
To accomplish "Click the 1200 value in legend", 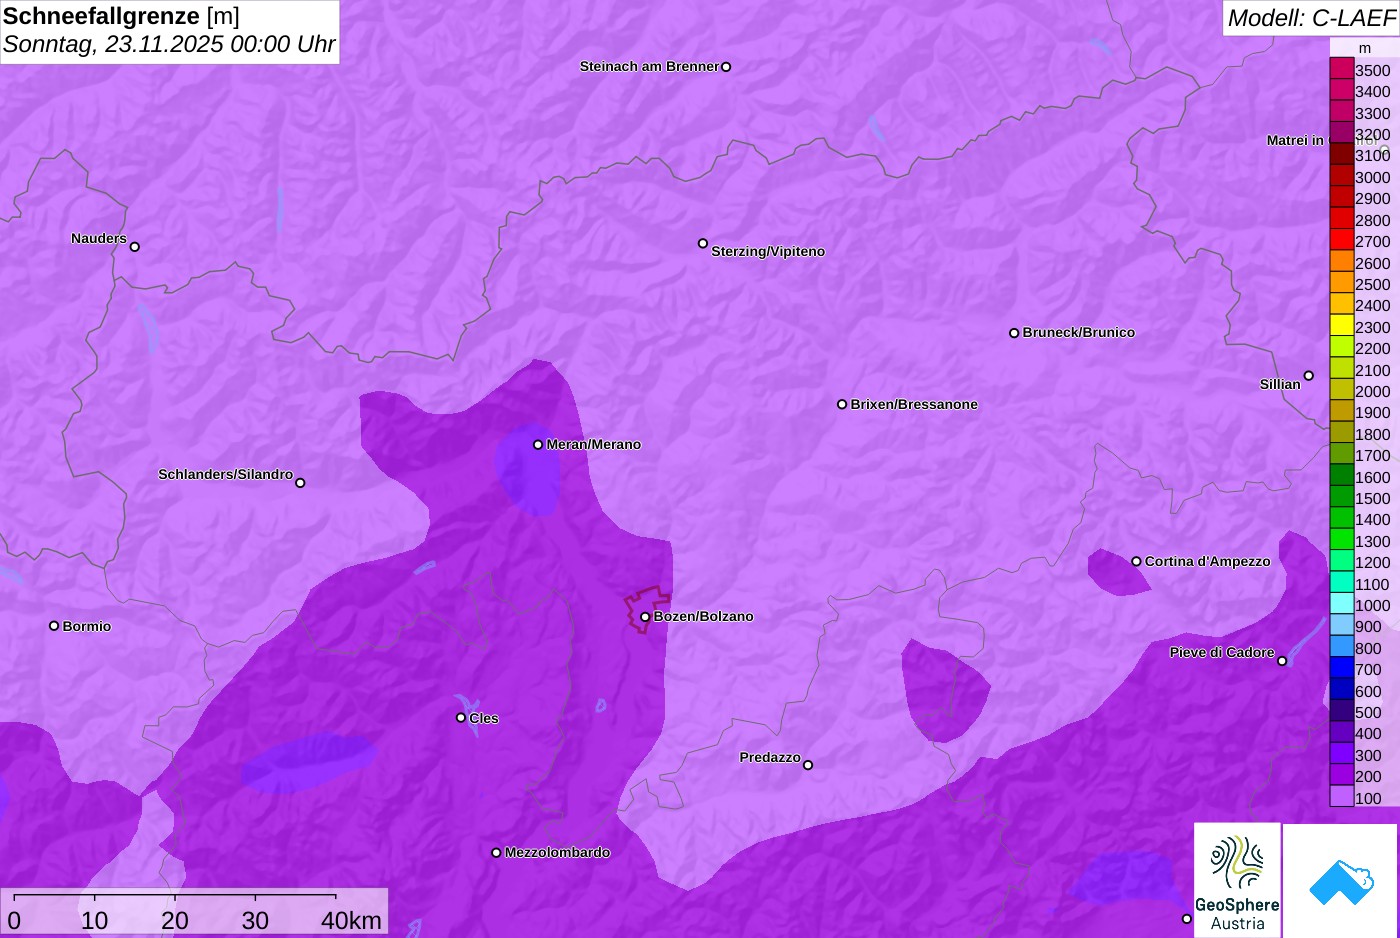I will (x=1373, y=562).
